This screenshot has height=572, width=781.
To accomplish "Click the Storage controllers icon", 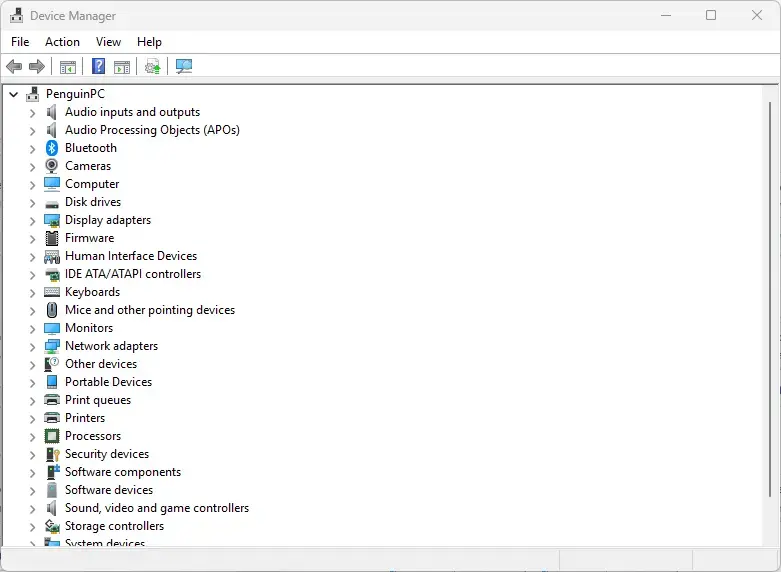I will (x=52, y=526).
